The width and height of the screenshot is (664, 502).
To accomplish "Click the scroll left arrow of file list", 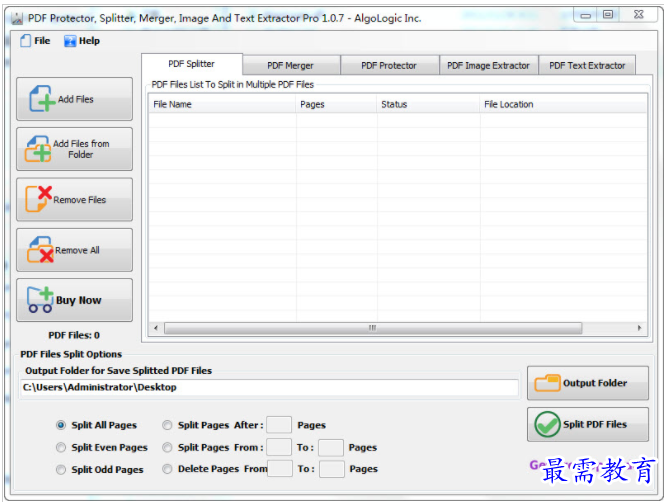I will click(156, 328).
